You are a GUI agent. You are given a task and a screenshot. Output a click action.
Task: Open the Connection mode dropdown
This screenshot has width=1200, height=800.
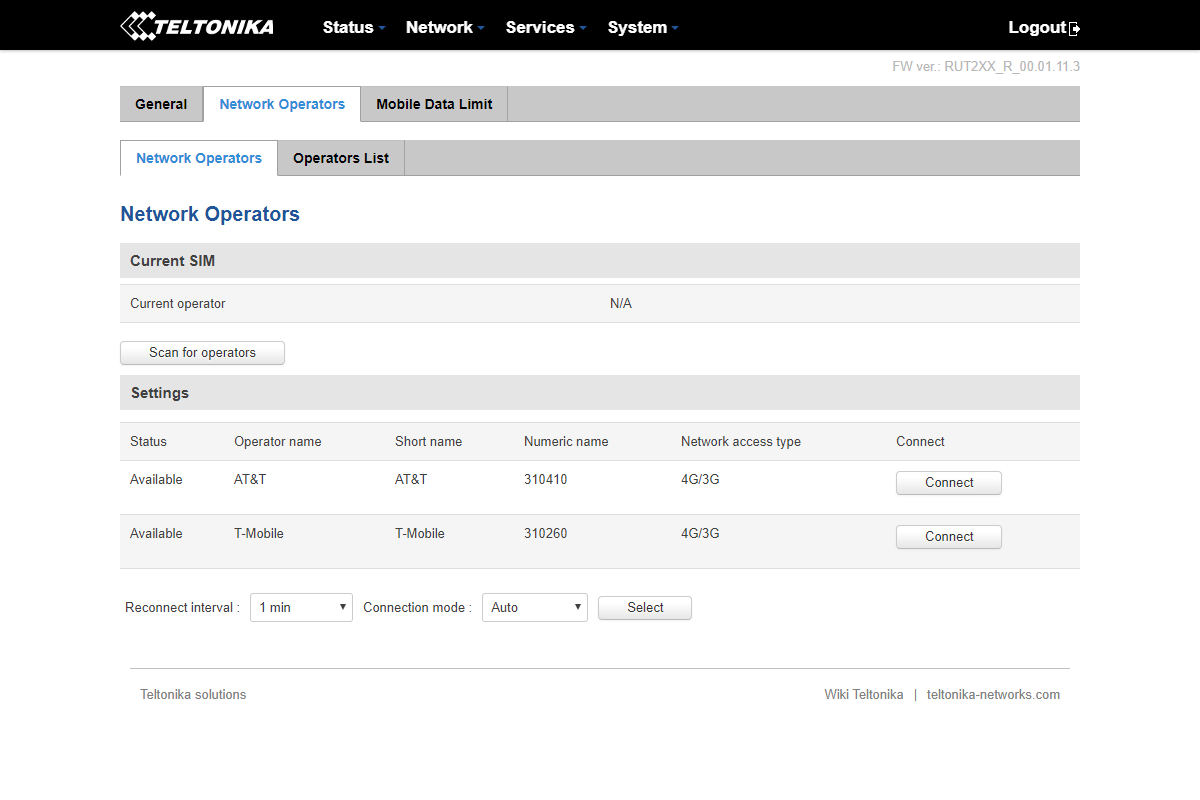(534, 607)
